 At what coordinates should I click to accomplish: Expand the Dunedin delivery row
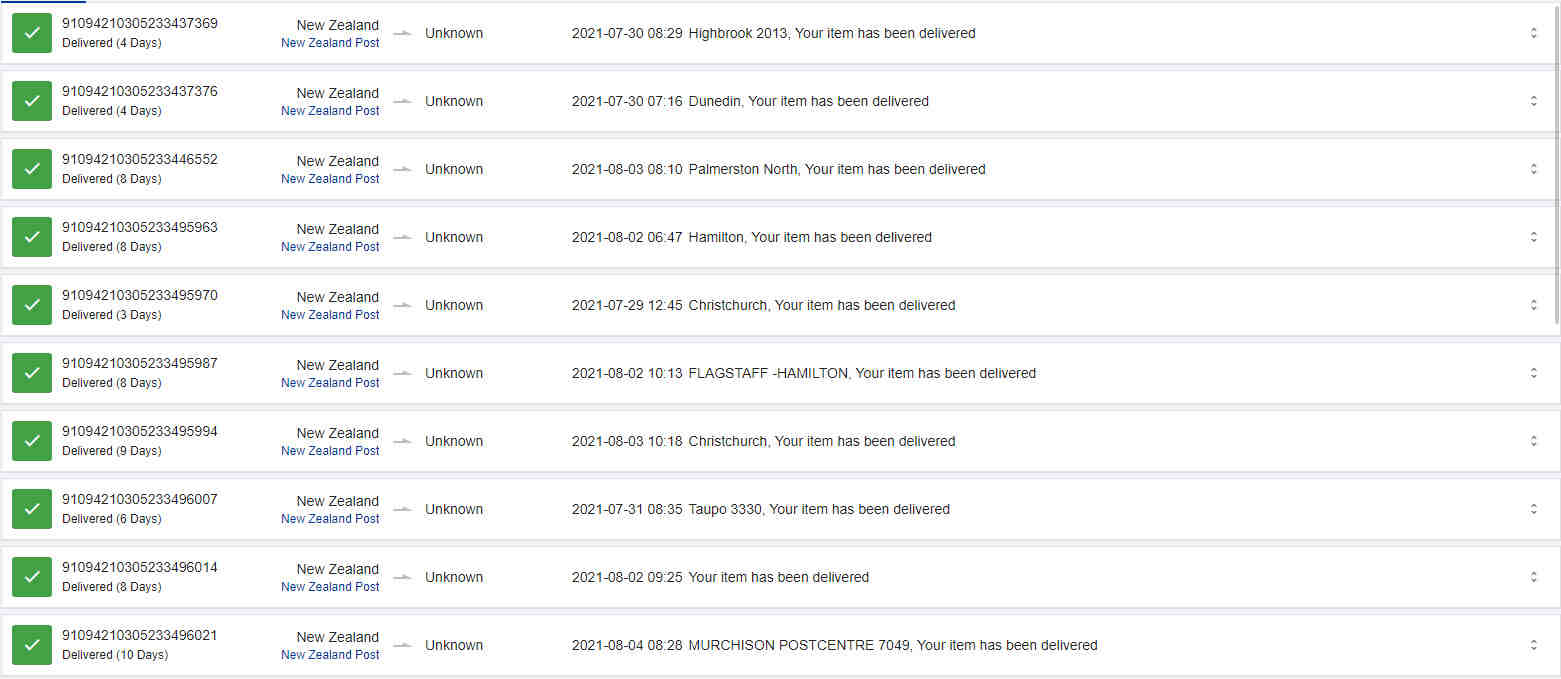pos(1533,101)
